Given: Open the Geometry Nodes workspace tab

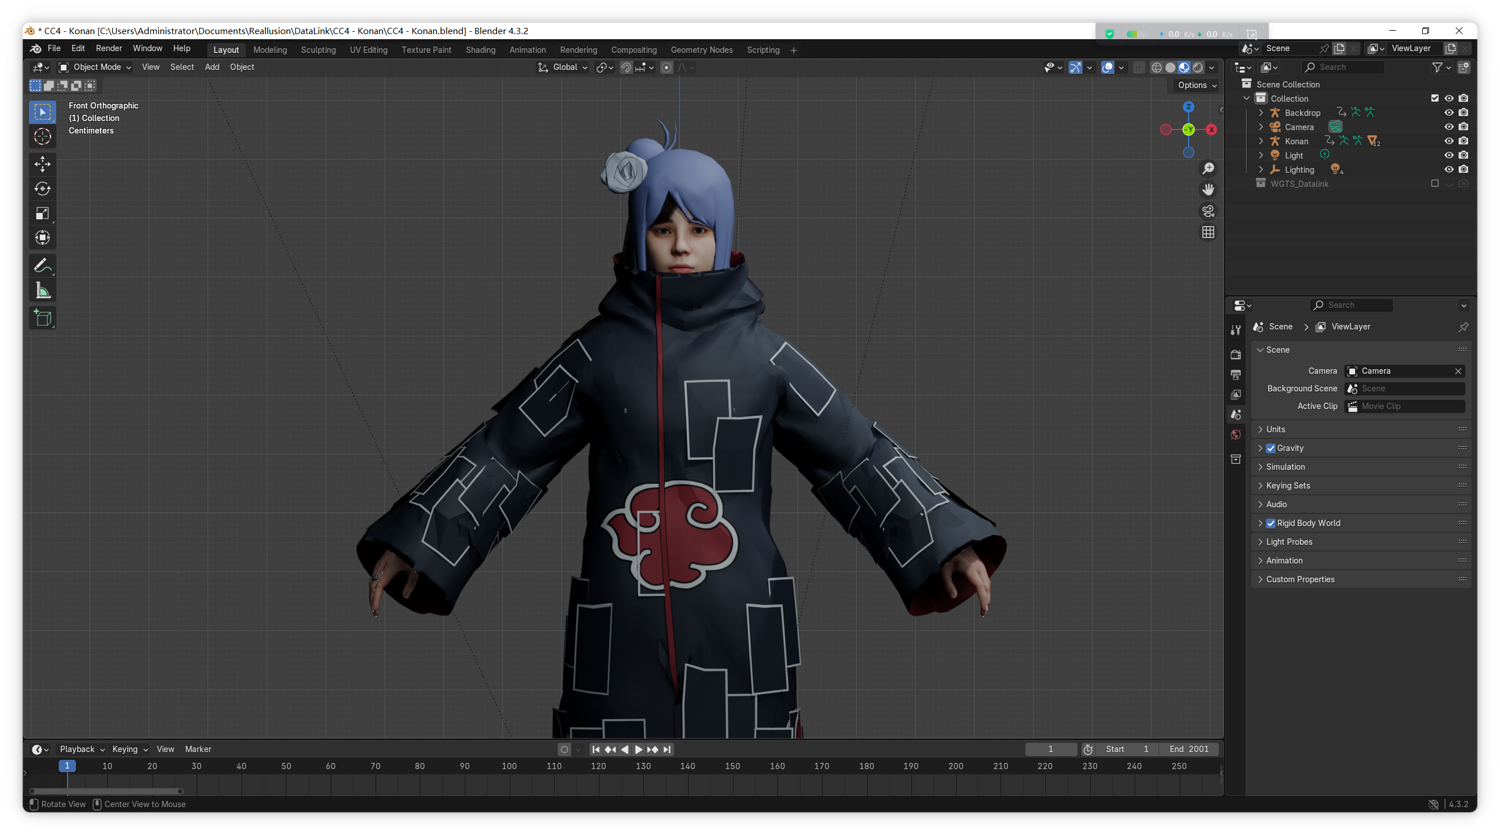Looking at the screenshot, I should click(x=701, y=50).
